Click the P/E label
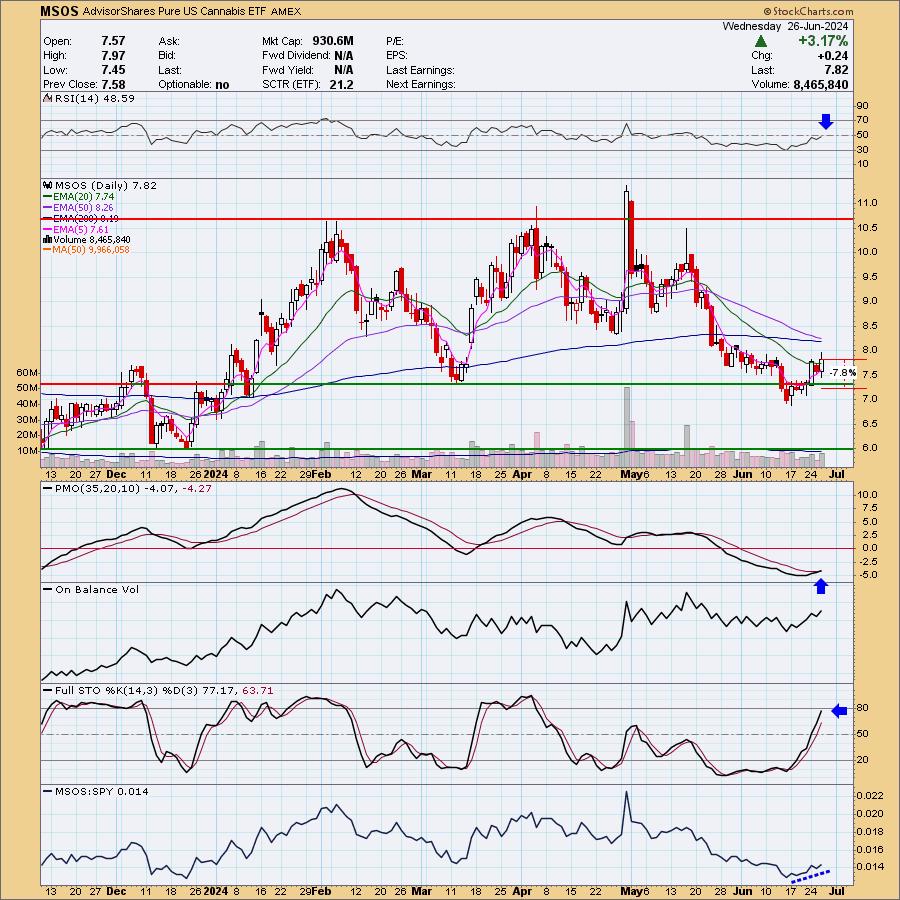 point(395,41)
